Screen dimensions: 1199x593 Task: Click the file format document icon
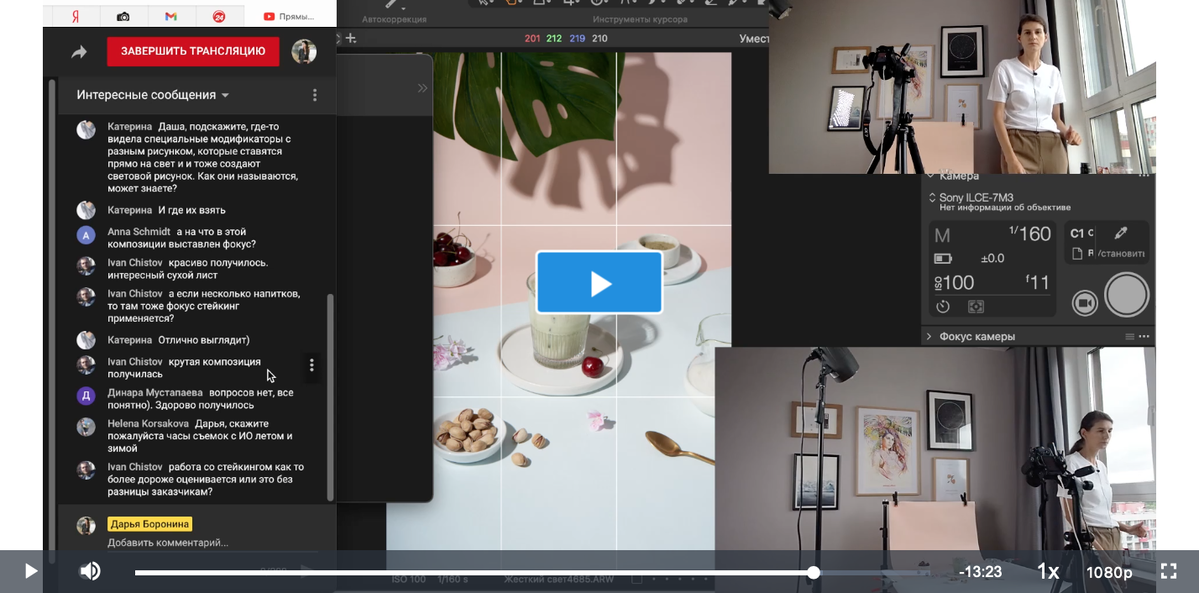(x=1077, y=253)
